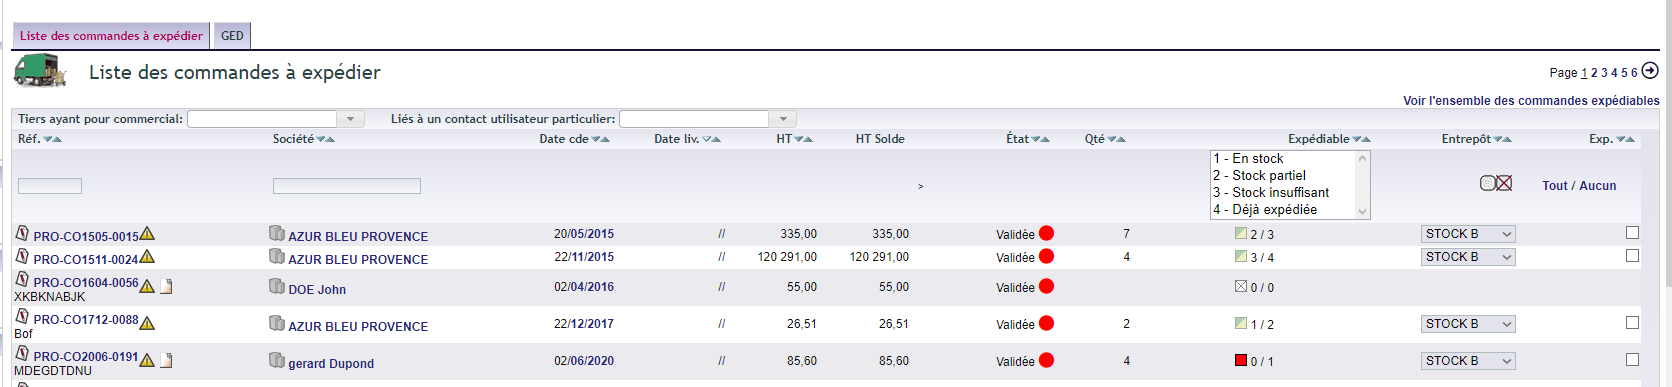
Task: Select the checkbox on gerard Dupond's order
Action: [x=1632, y=359]
